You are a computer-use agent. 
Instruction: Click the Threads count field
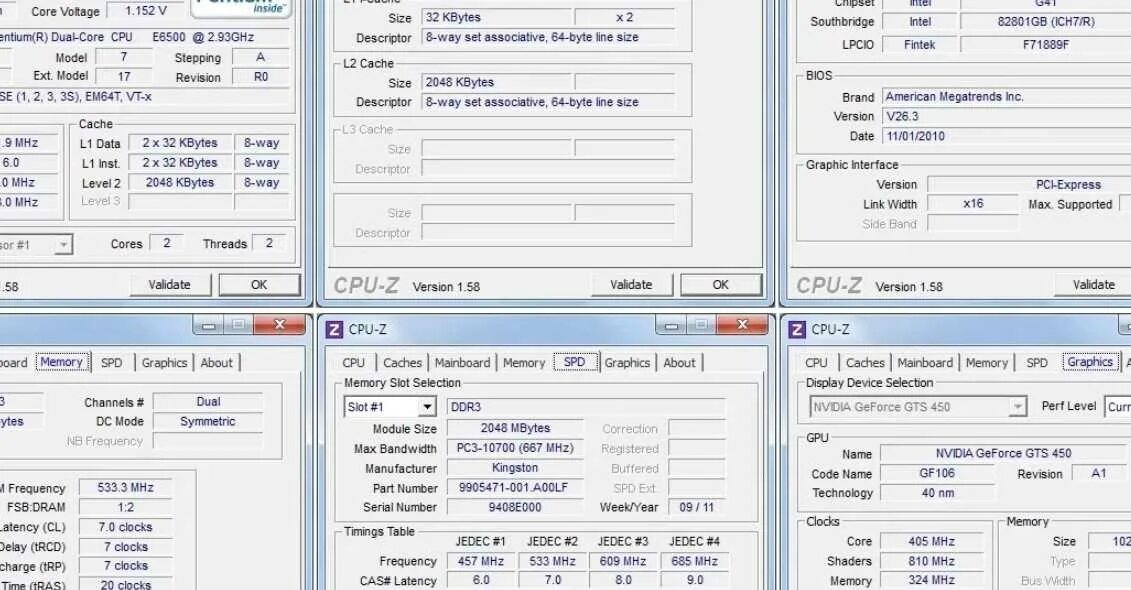[269, 243]
